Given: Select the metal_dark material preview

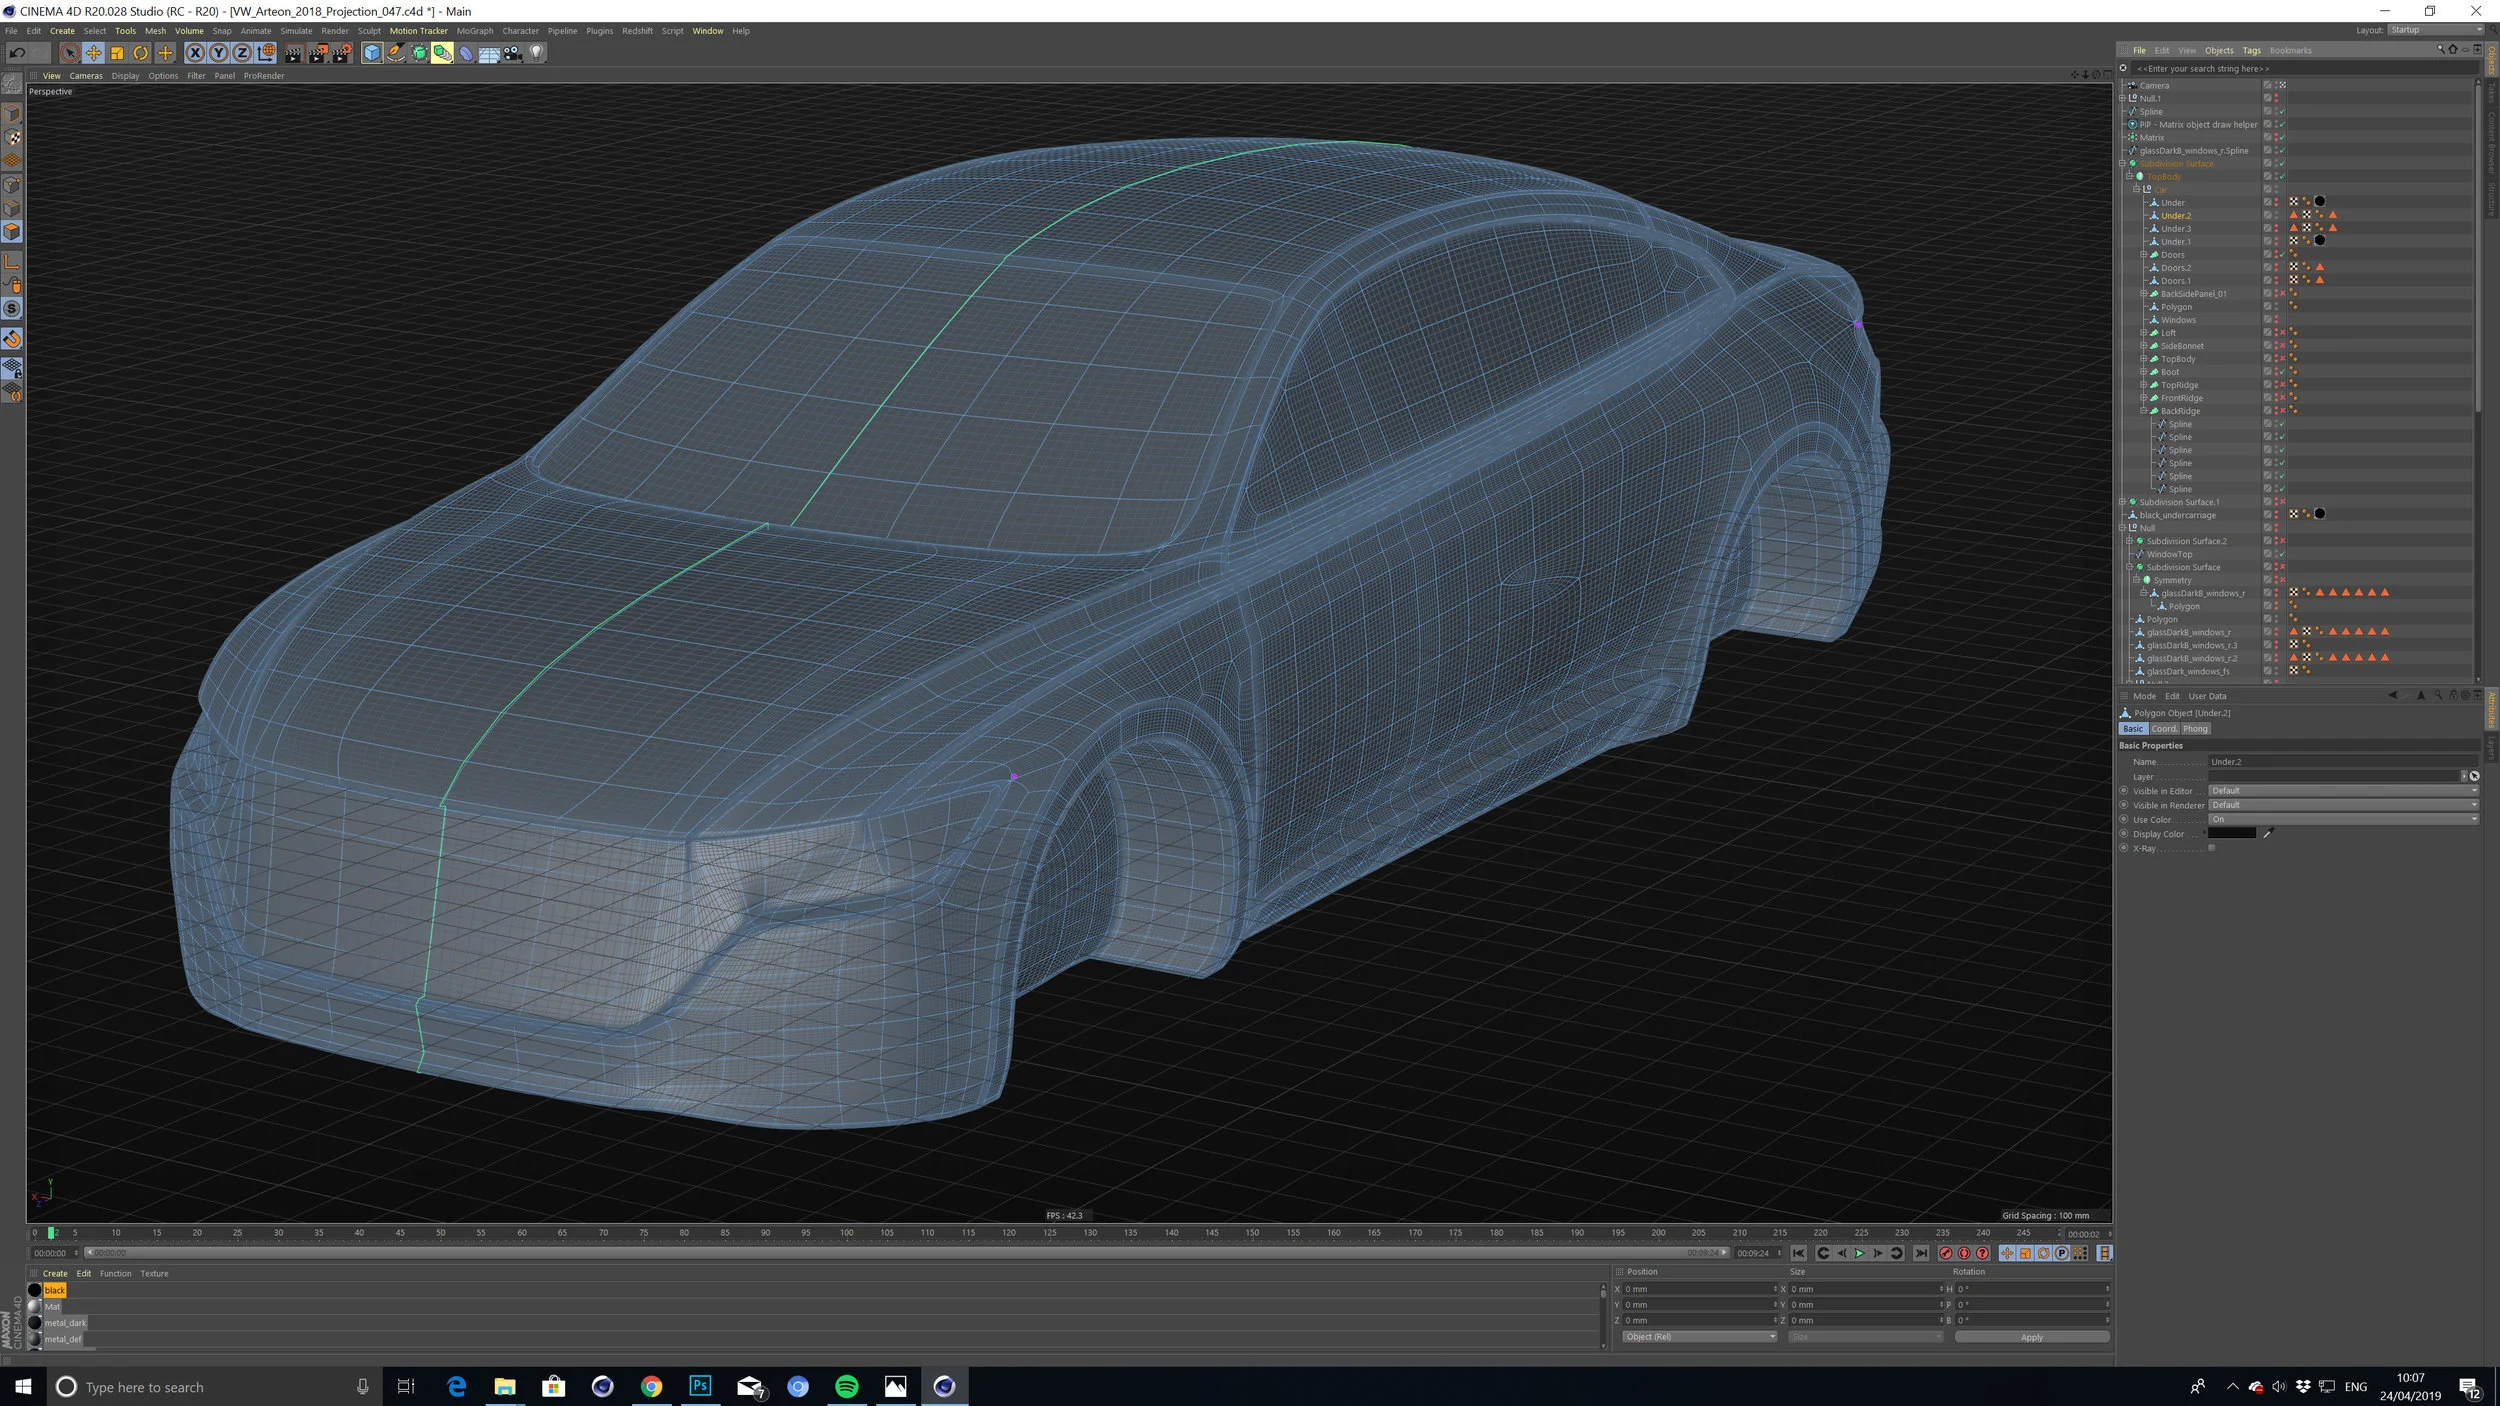Looking at the screenshot, I should point(35,1322).
